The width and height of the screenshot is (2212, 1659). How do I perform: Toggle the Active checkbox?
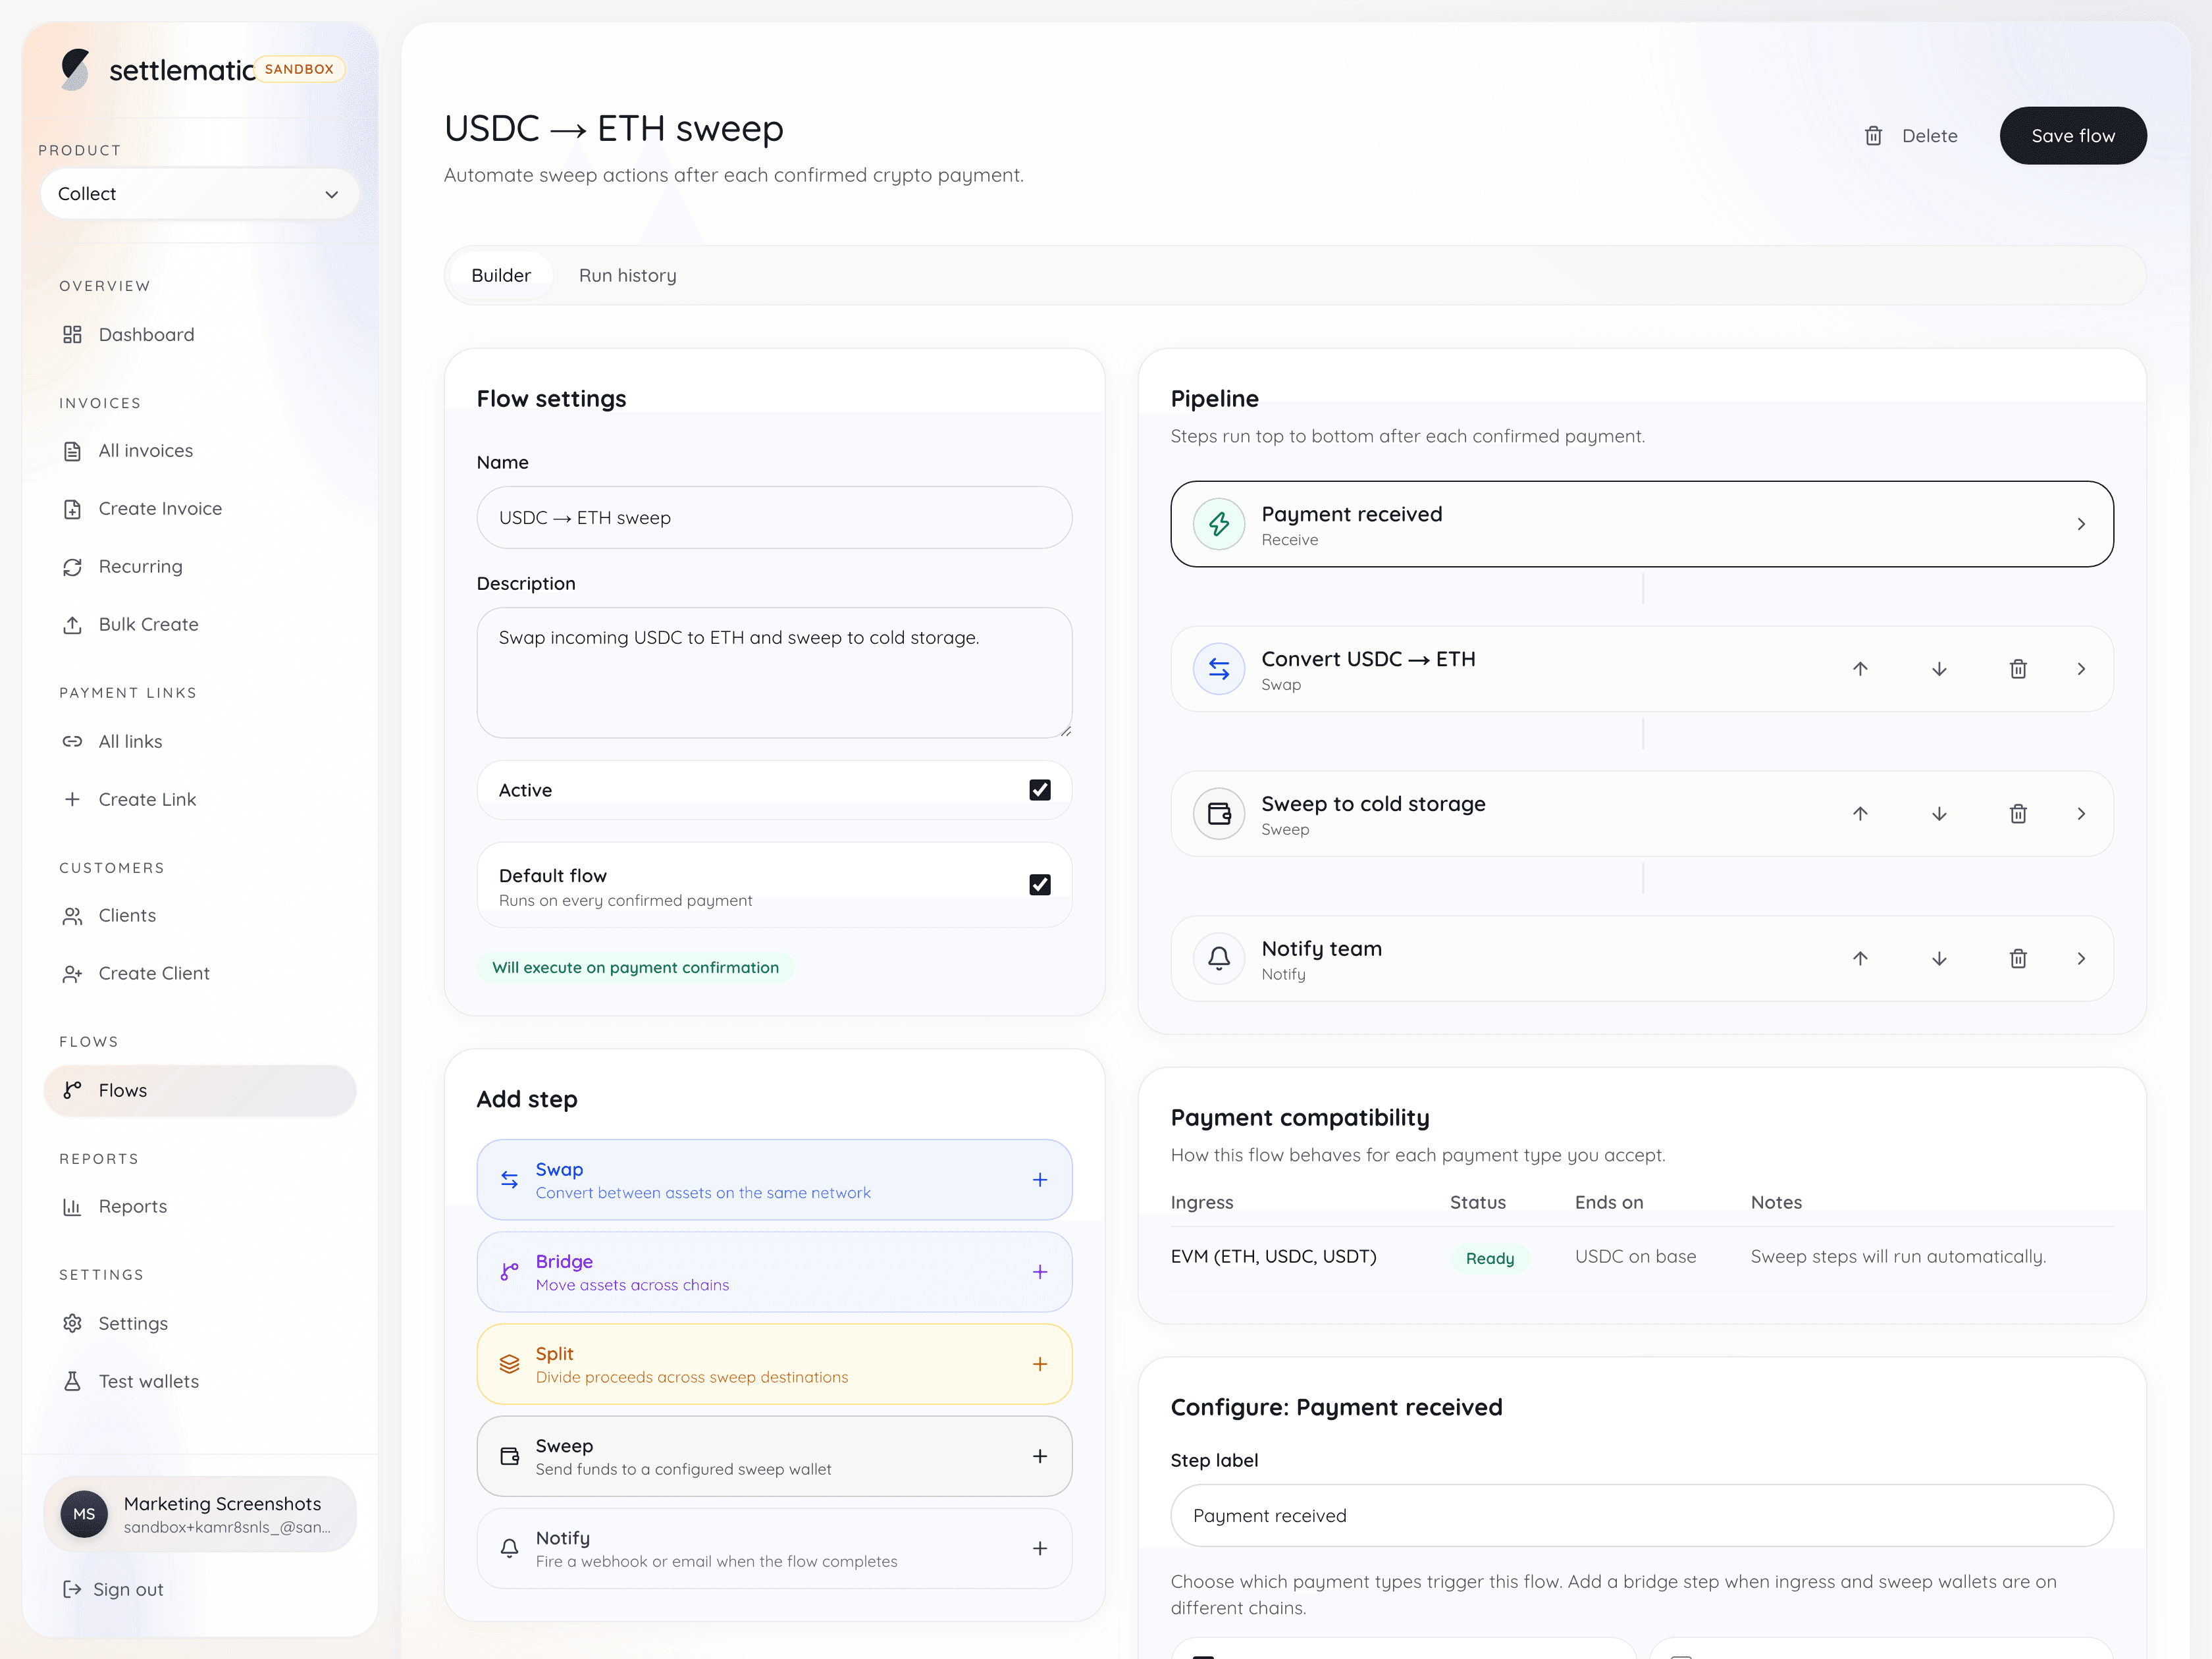tap(1040, 790)
